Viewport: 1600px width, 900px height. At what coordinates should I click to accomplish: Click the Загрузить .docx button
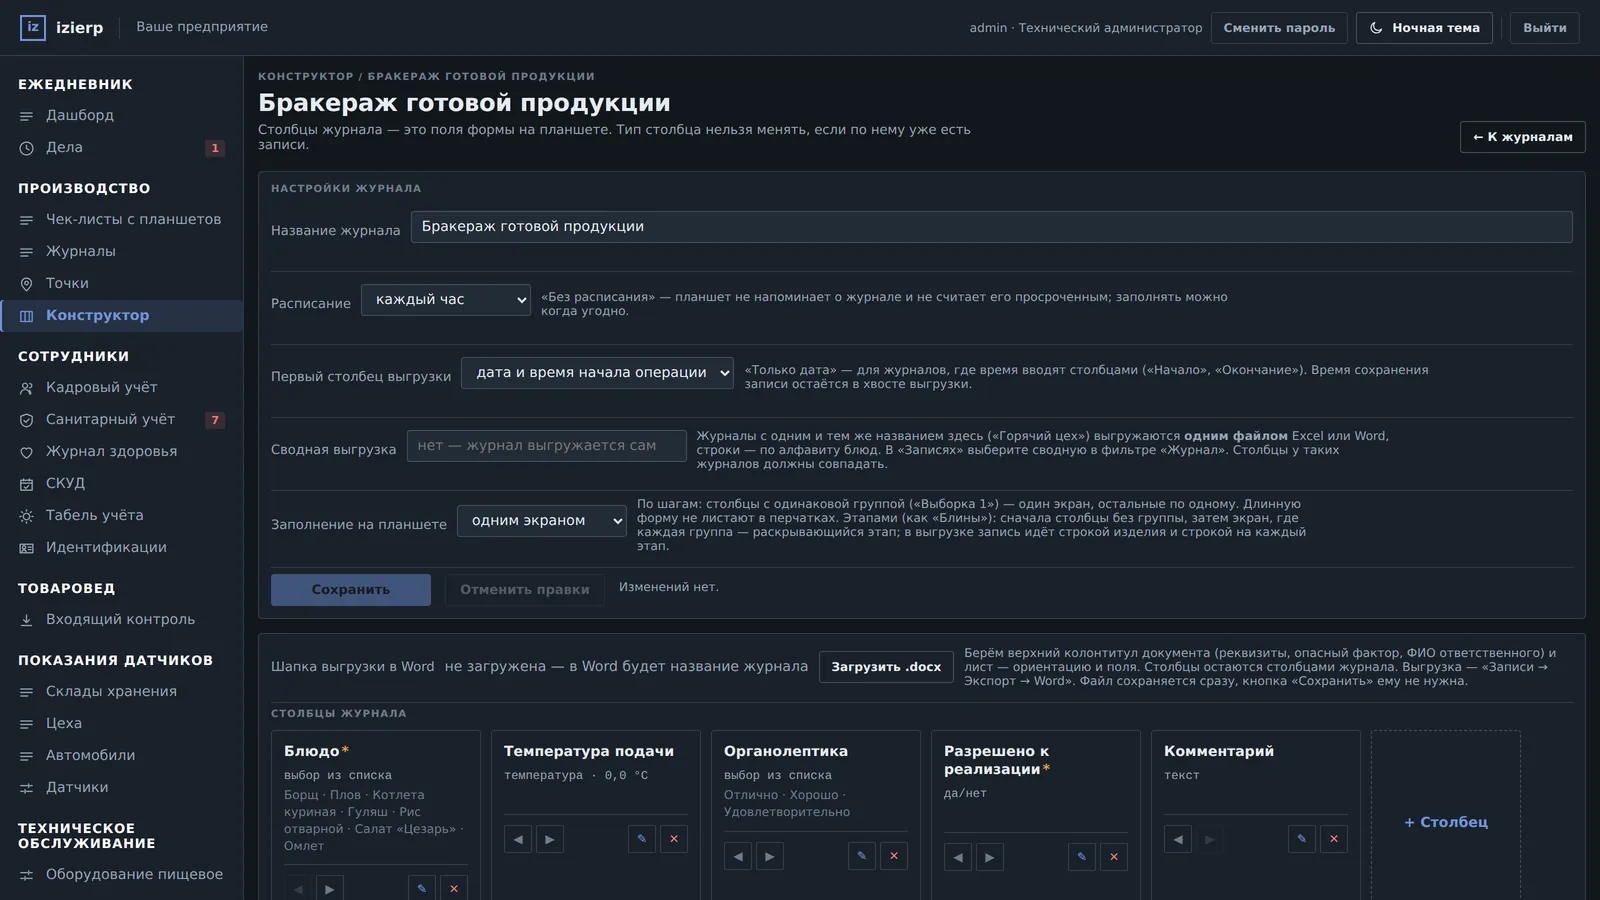(x=886, y=667)
